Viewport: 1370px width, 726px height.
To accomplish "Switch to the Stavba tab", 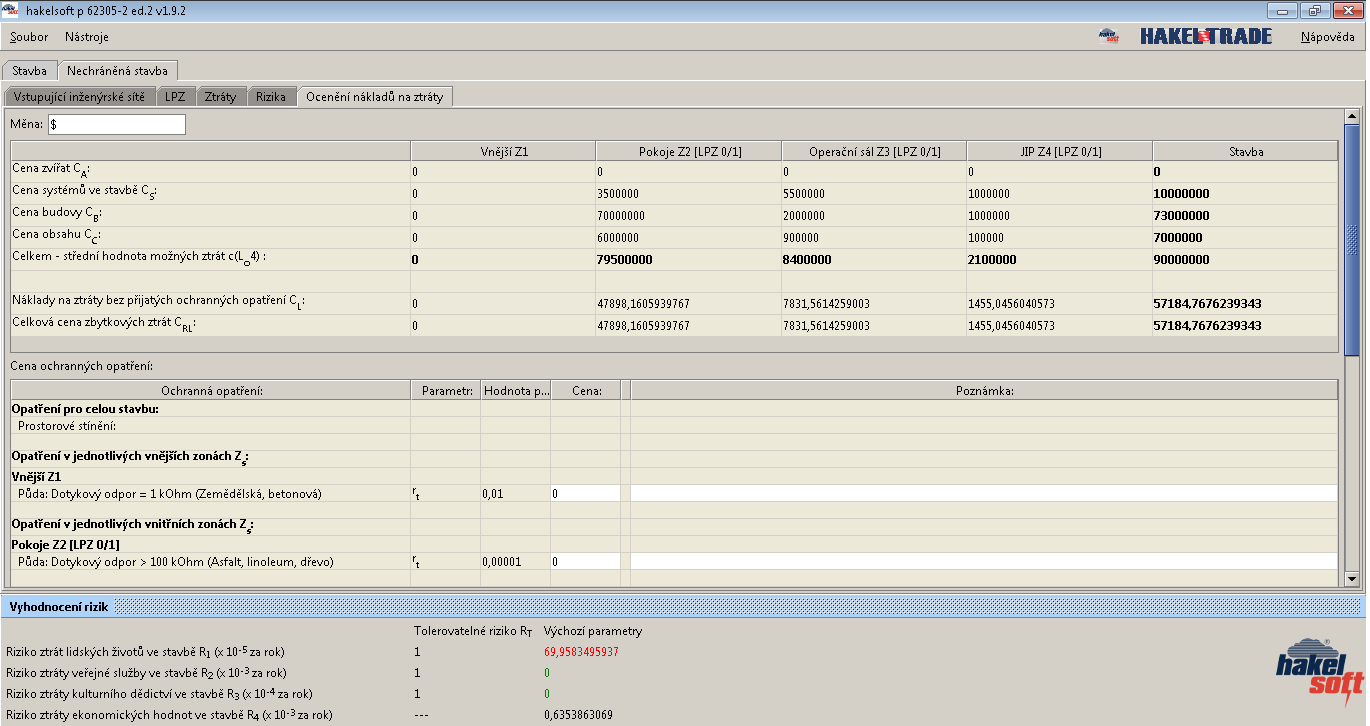I will coord(29,71).
